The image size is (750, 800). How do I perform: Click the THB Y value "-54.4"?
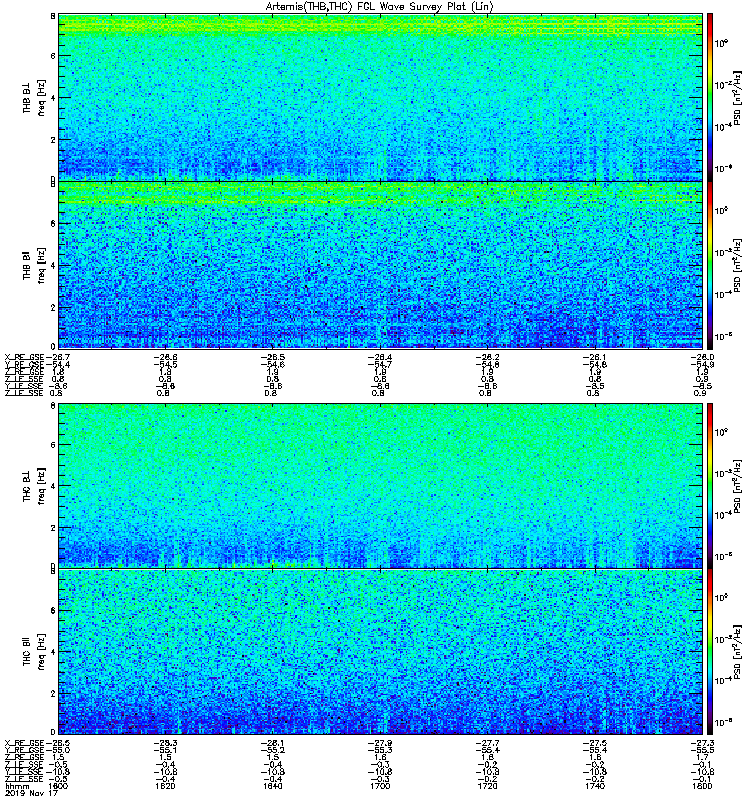click(57, 365)
